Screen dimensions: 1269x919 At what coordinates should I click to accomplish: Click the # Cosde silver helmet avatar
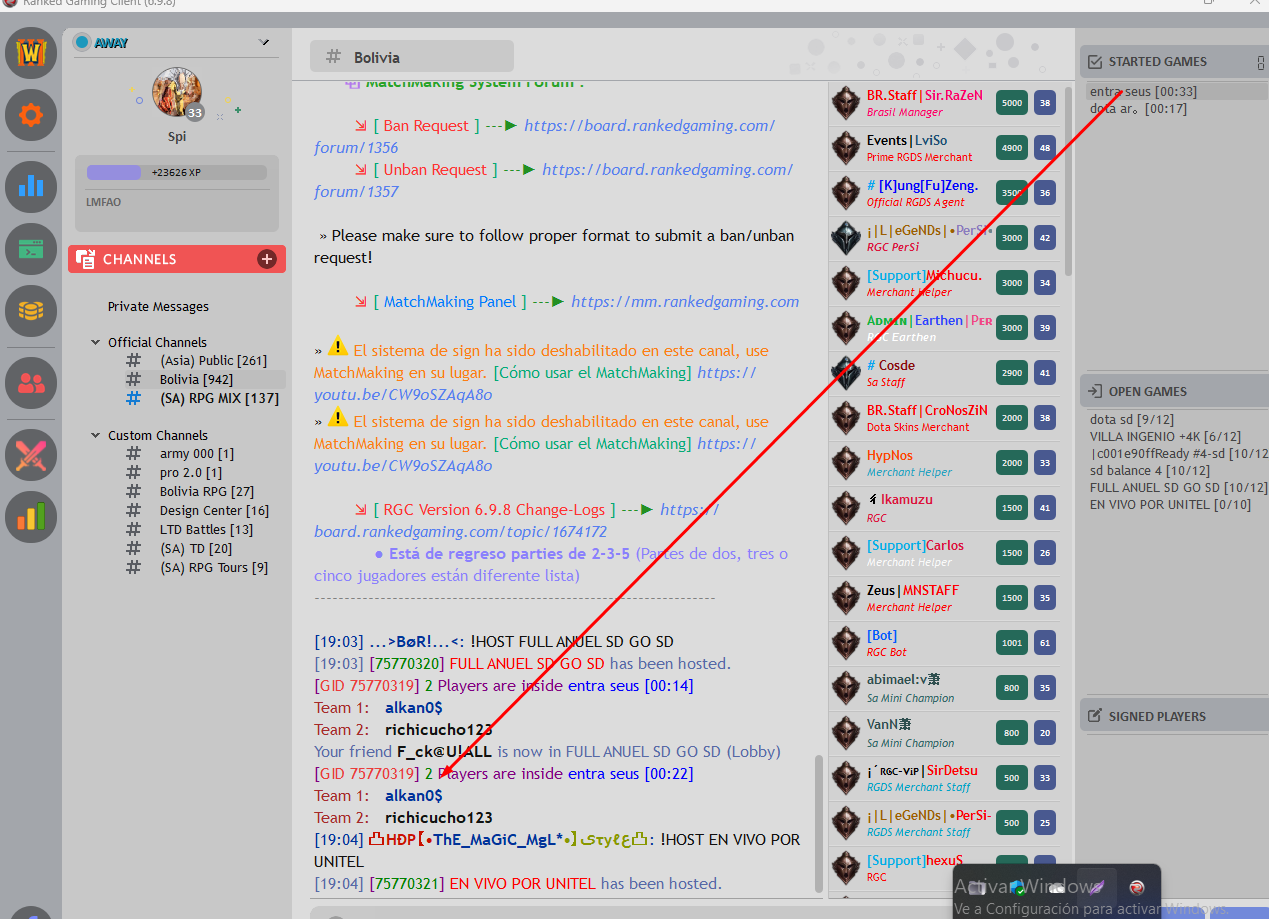coord(847,373)
